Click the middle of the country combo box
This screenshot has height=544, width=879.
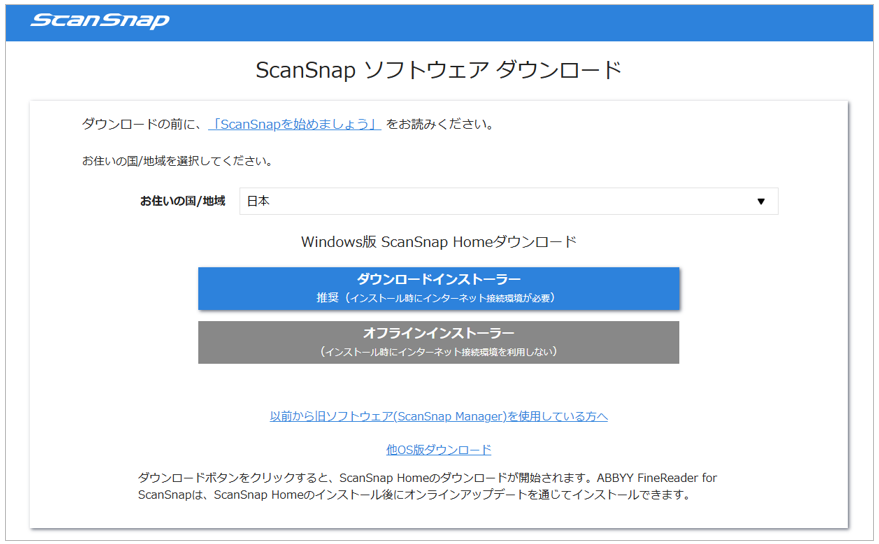508,201
